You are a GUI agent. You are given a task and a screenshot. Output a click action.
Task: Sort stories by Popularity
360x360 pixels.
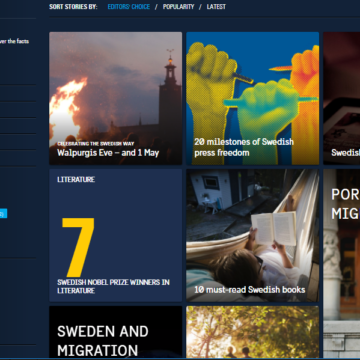(x=178, y=7)
